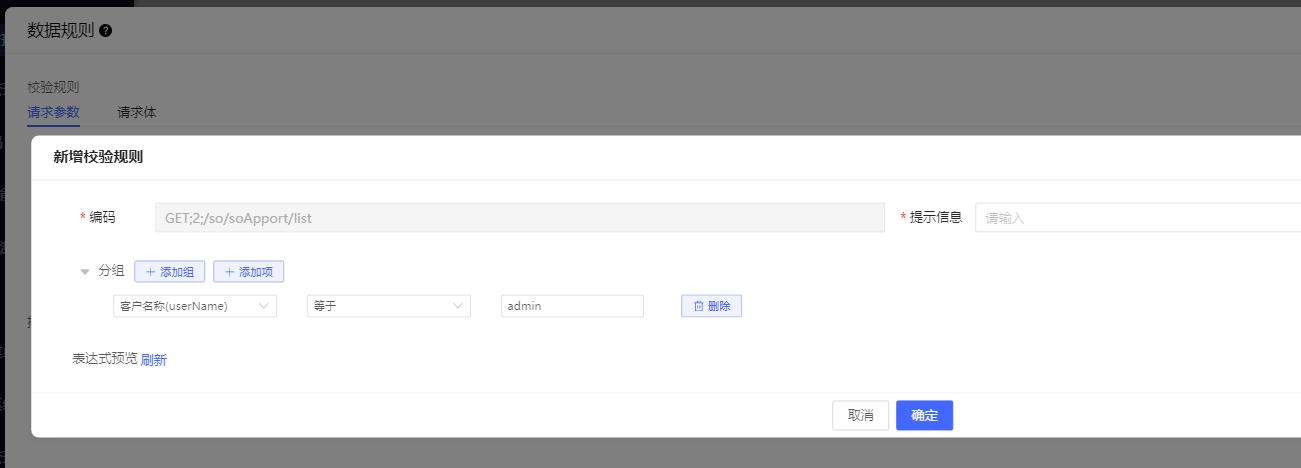Click the plus icon in 添加组
Image resolution: width=1301 pixels, height=468 pixels.
coord(150,272)
